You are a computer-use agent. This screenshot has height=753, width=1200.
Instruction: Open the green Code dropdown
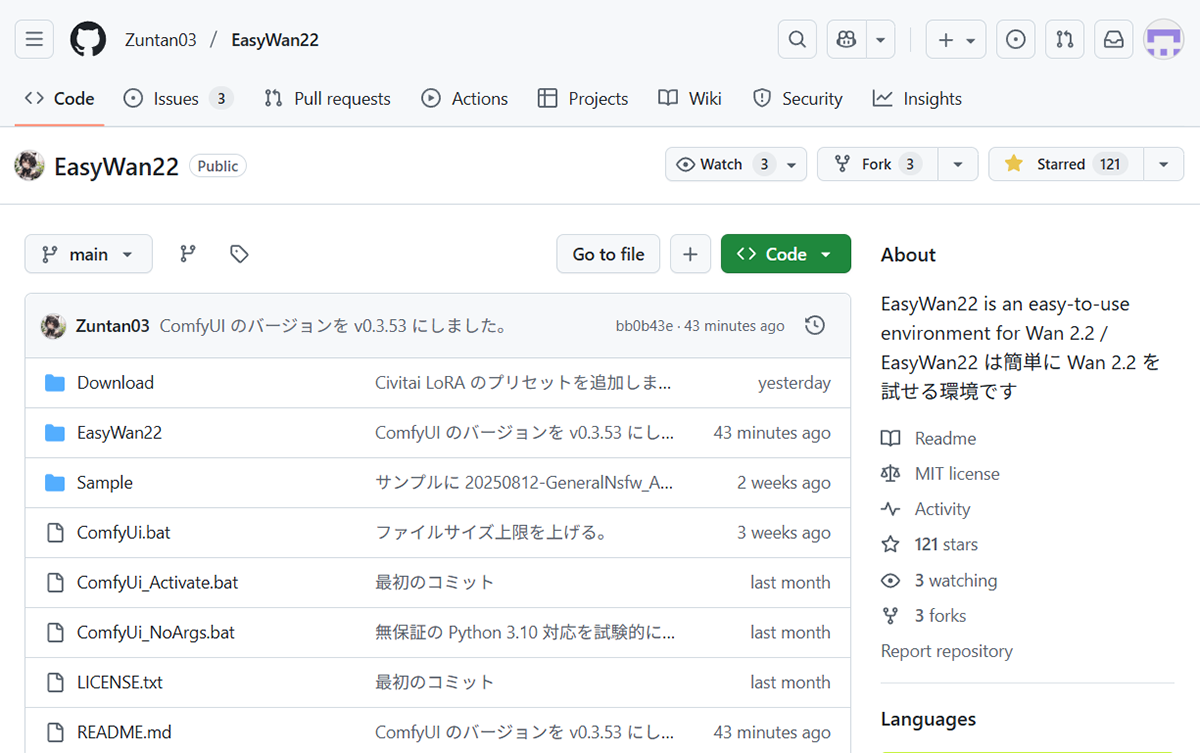(785, 254)
